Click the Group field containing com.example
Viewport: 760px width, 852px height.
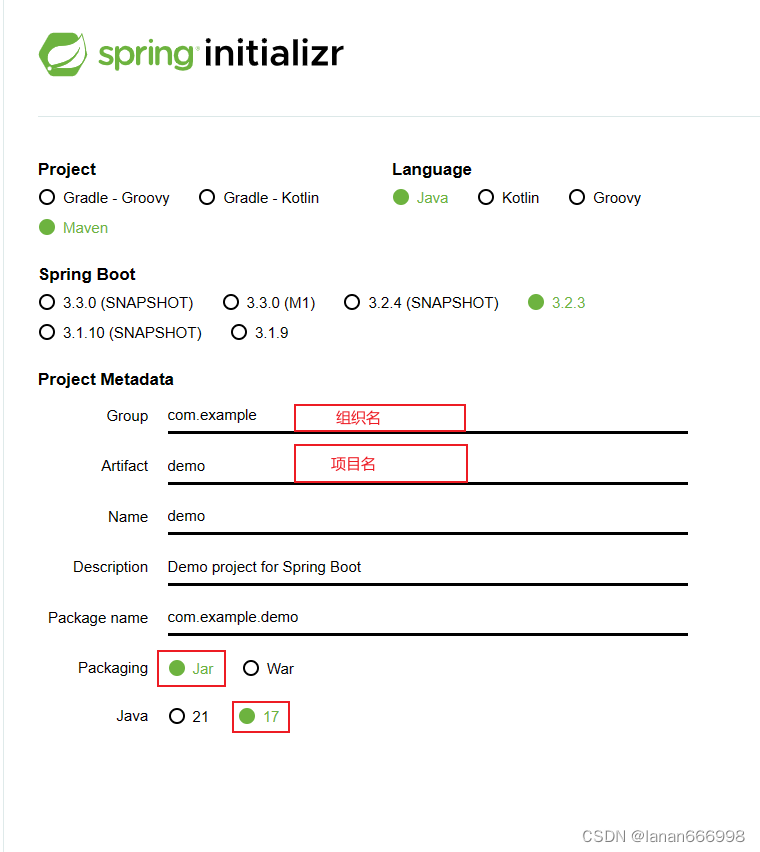pyautogui.click(x=428, y=416)
